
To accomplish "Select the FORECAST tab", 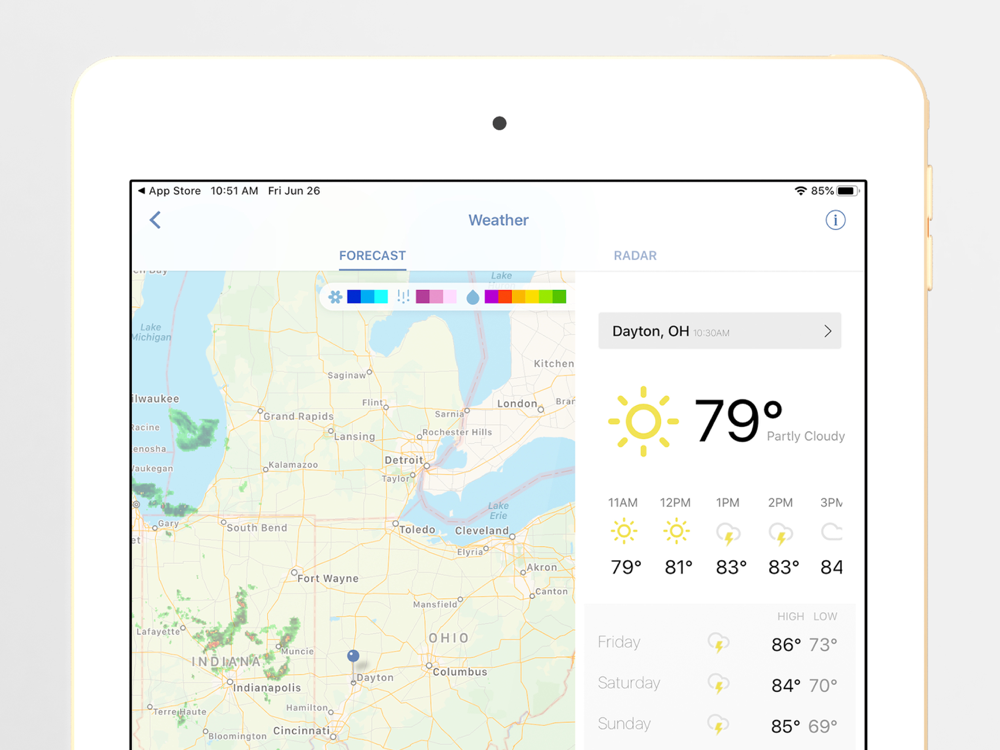I will click(372, 256).
